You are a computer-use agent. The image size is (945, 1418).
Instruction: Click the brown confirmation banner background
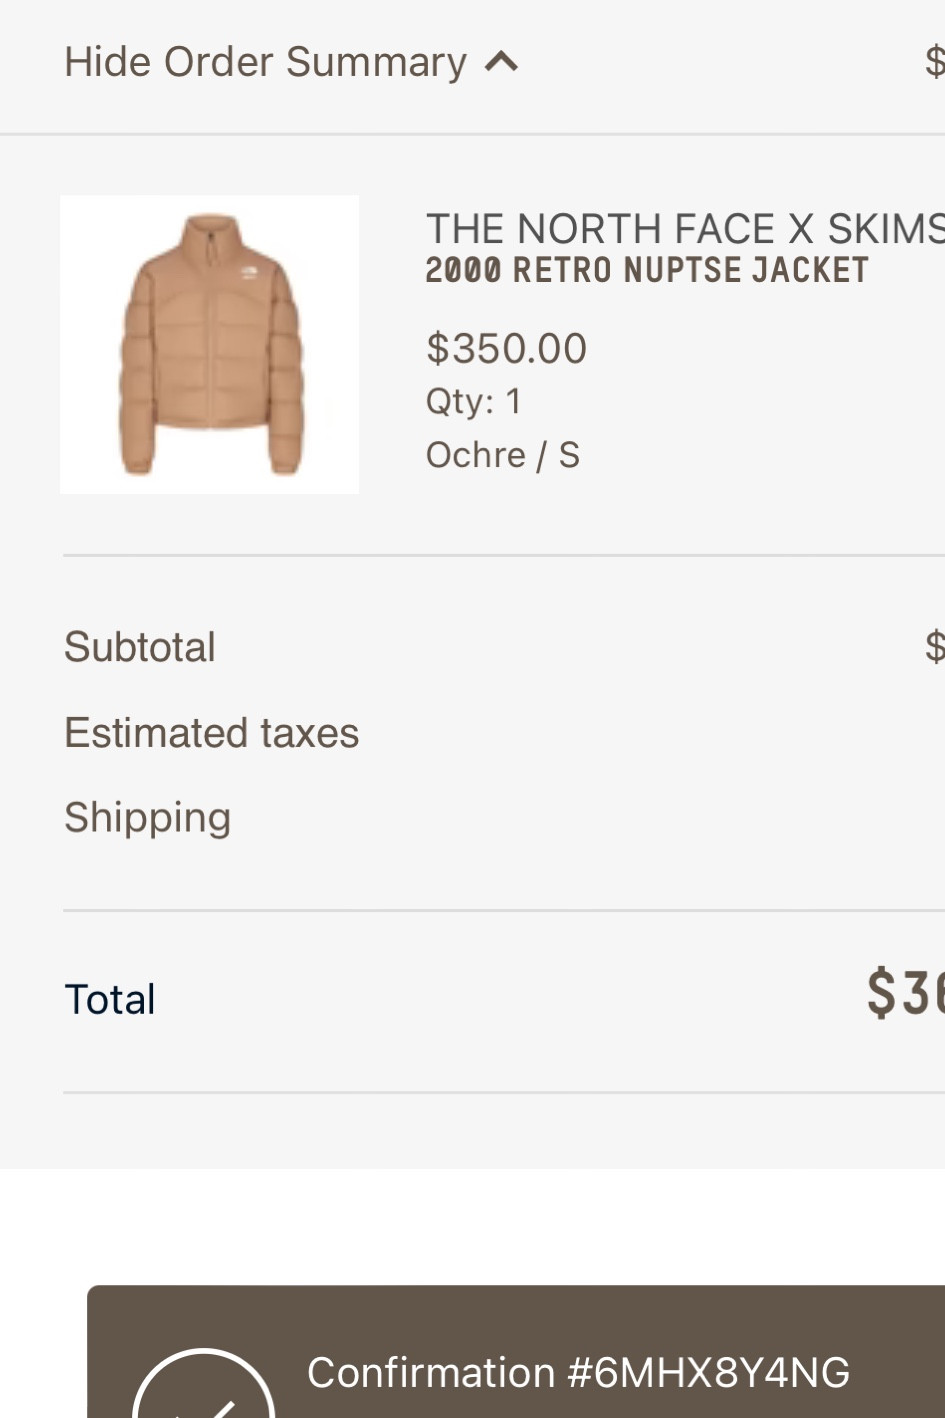pos(600,1320)
